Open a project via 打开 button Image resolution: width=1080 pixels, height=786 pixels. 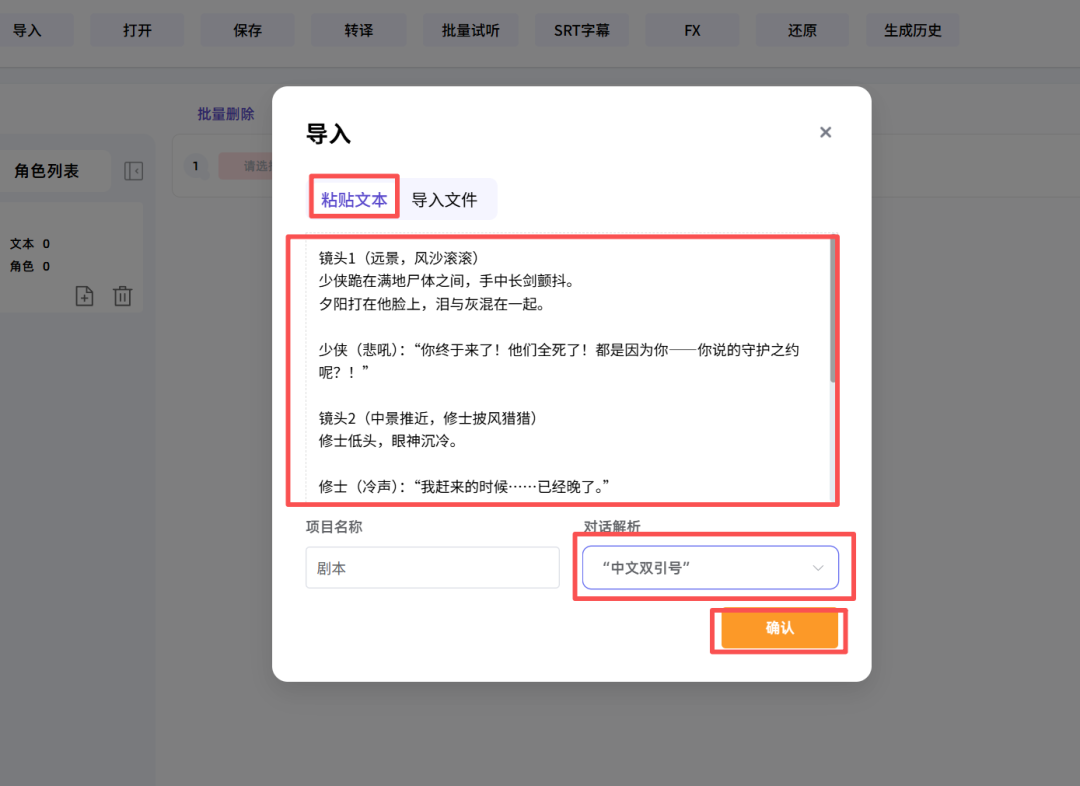[x=136, y=30]
